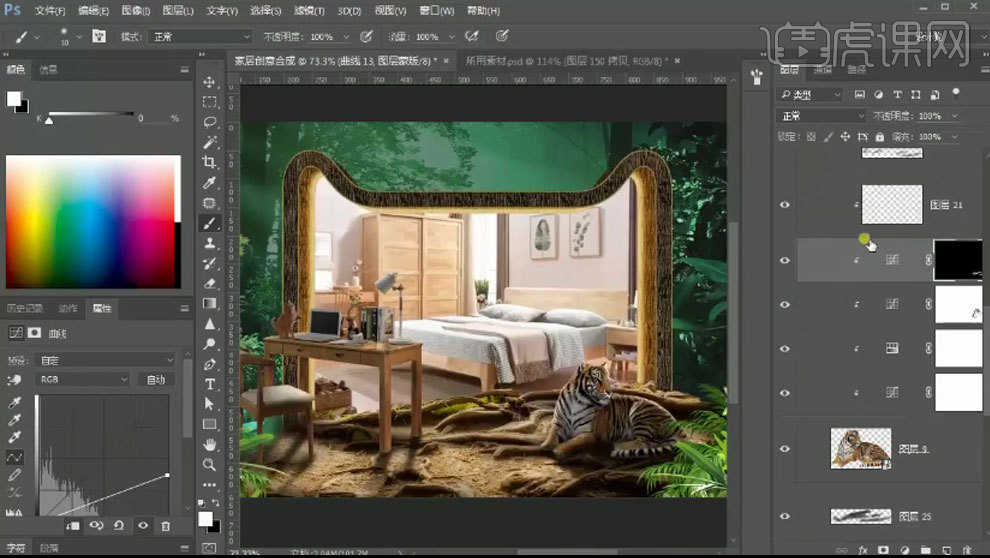Reset the curves adjustment to defaults

pyautogui.click(x=119, y=525)
